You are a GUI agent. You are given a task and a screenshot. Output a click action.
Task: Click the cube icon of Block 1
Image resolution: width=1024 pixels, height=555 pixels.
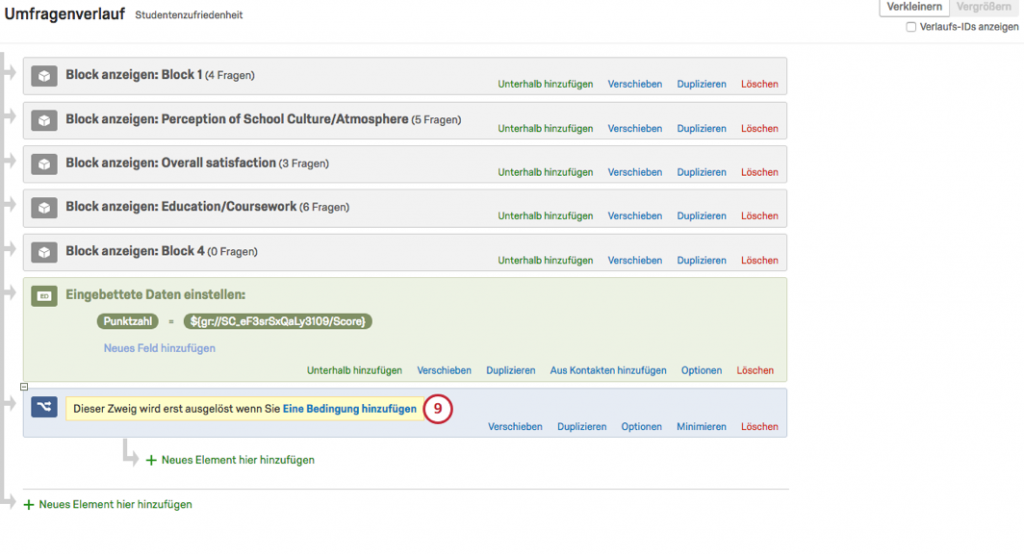click(44, 76)
